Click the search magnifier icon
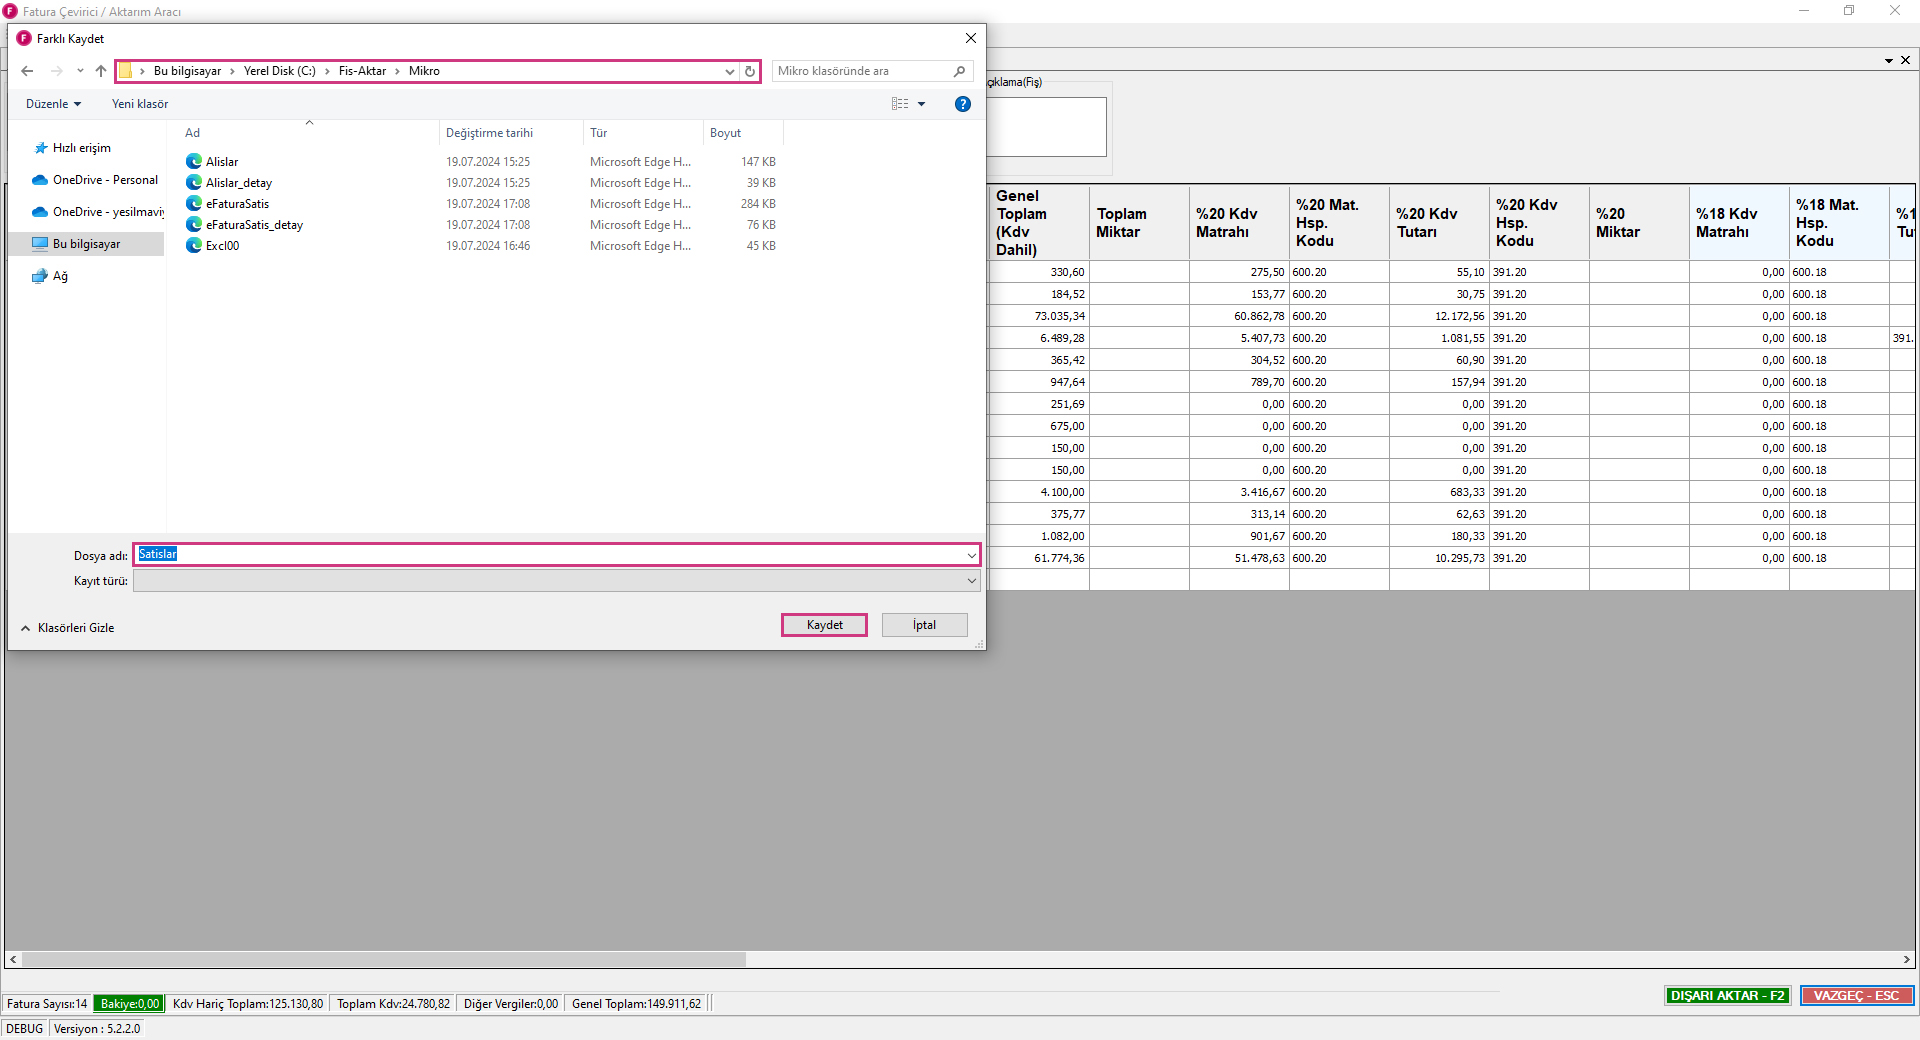 click(x=959, y=71)
